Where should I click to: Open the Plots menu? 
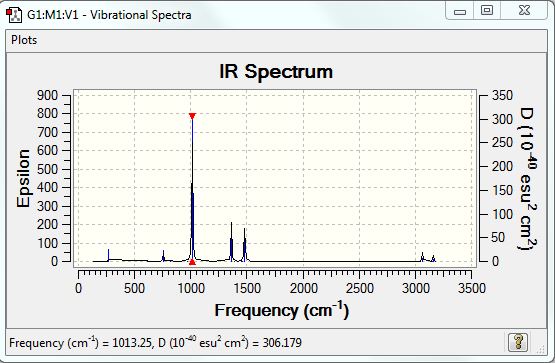click(24, 40)
